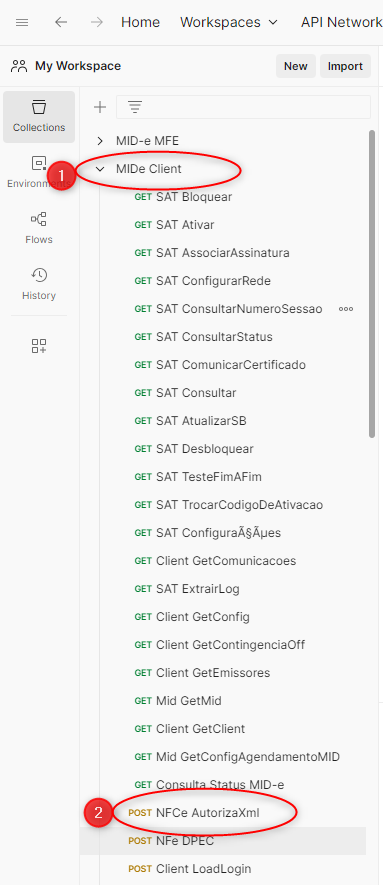Expand the MID-e MFE collection
Image resolution: width=383 pixels, height=885 pixels.
coord(100,141)
